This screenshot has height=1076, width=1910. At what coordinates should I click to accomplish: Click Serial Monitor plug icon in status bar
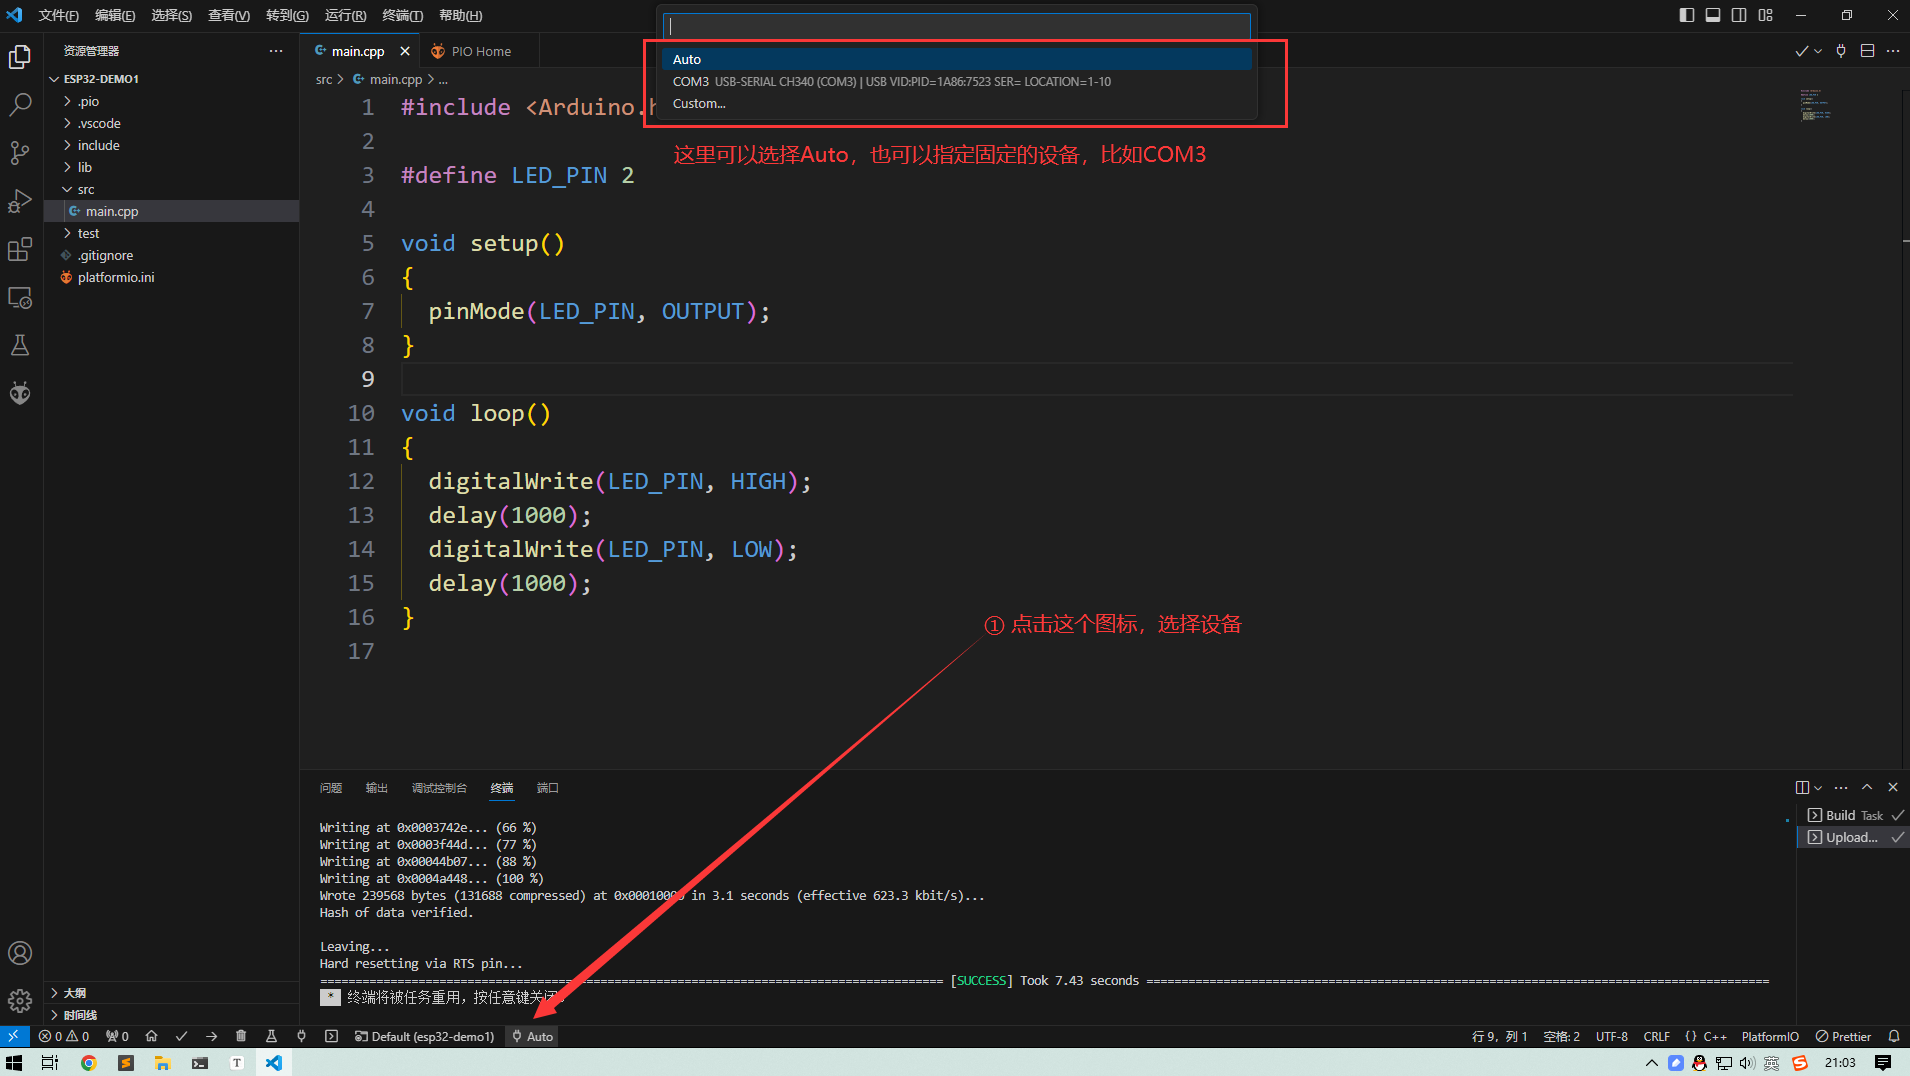(x=301, y=1036)
